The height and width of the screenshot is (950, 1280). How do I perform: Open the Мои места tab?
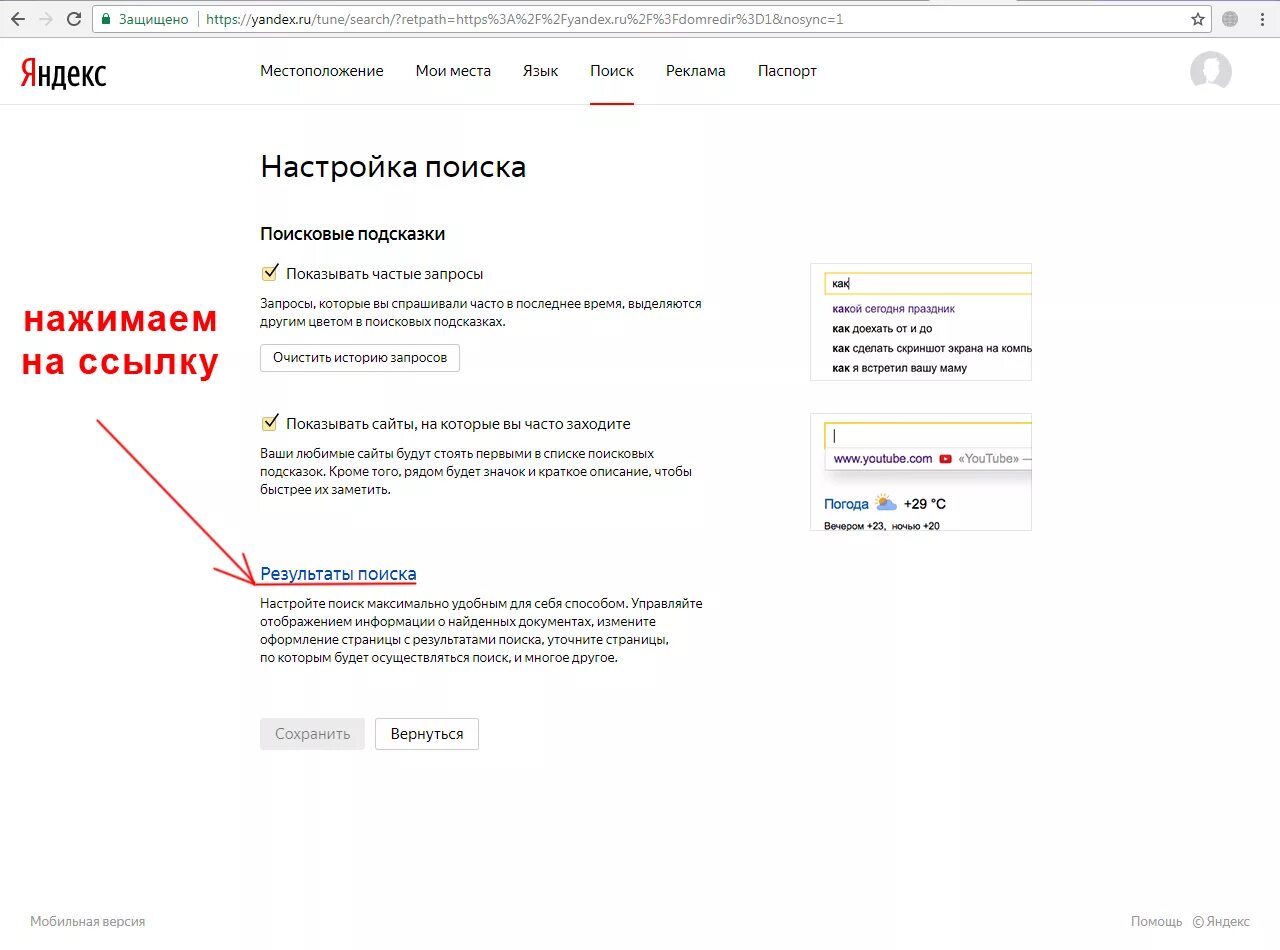click(453, 71)
